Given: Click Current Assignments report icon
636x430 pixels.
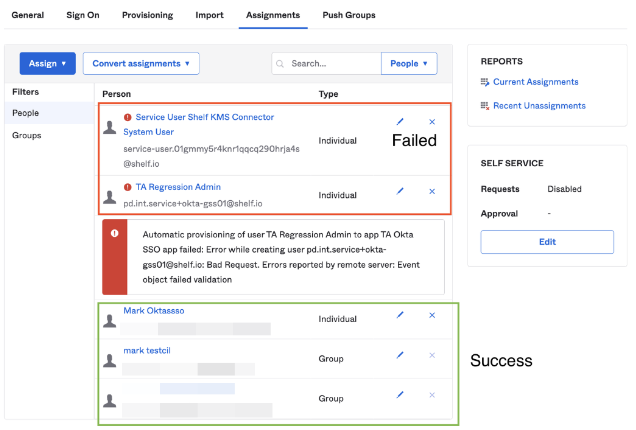Looking at the screenshot, I should (485, 82).
